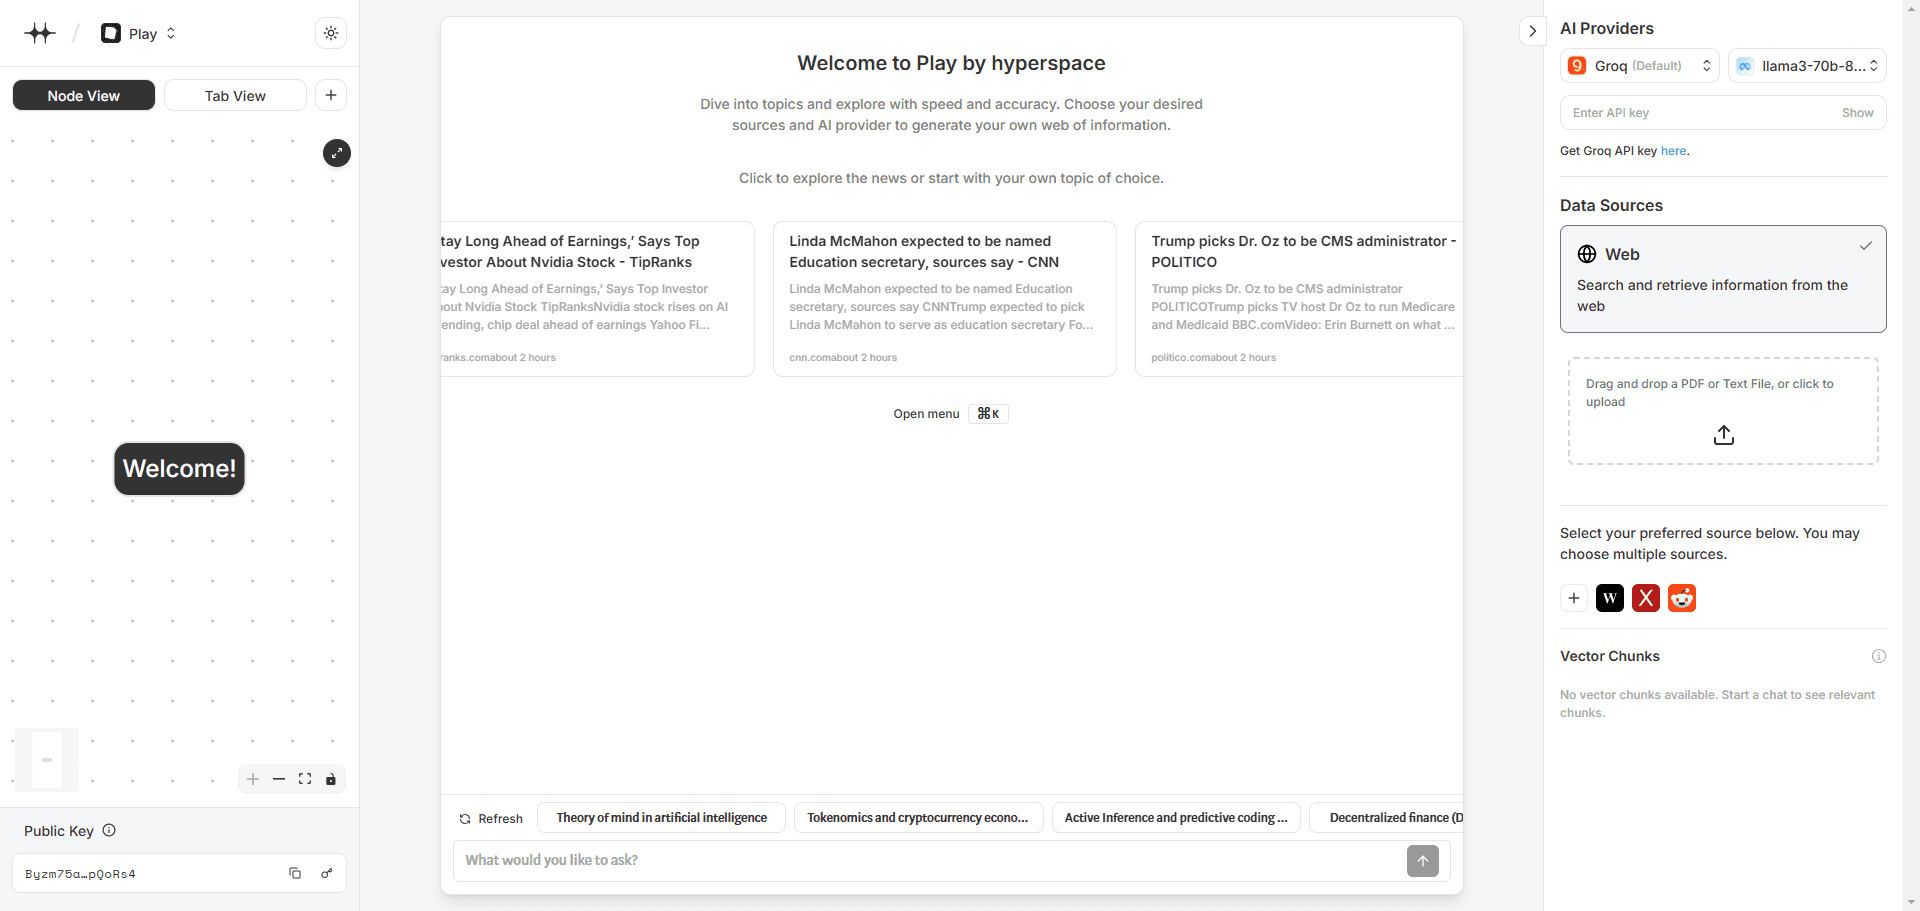
Task: Show Vector Chunks info icon
Action: pos(1879,656)
